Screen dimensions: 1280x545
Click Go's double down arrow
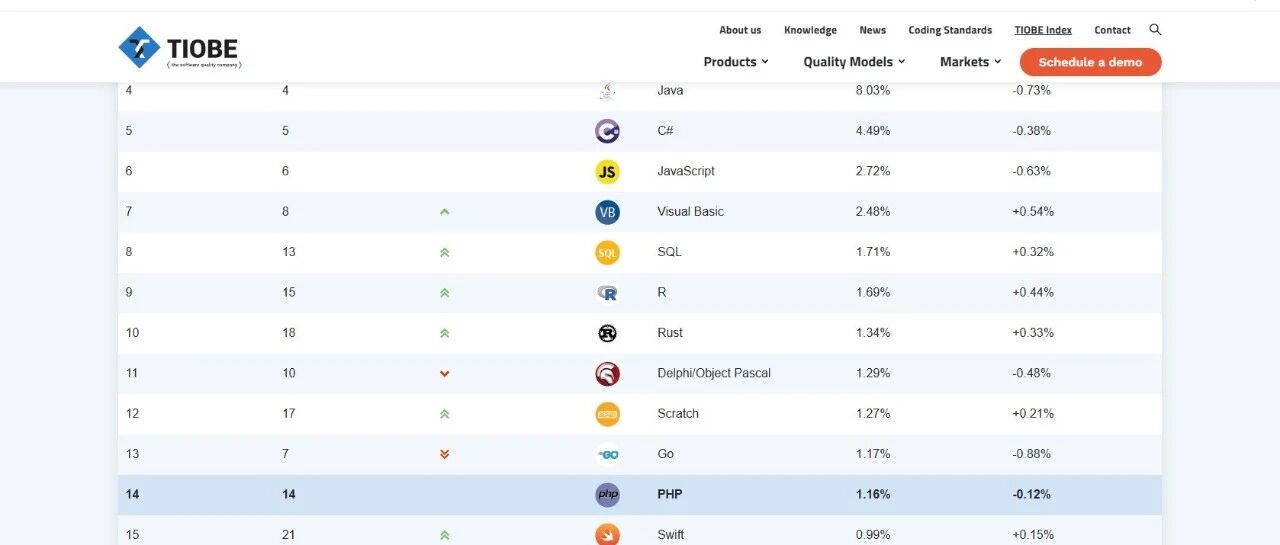point(444,454)
